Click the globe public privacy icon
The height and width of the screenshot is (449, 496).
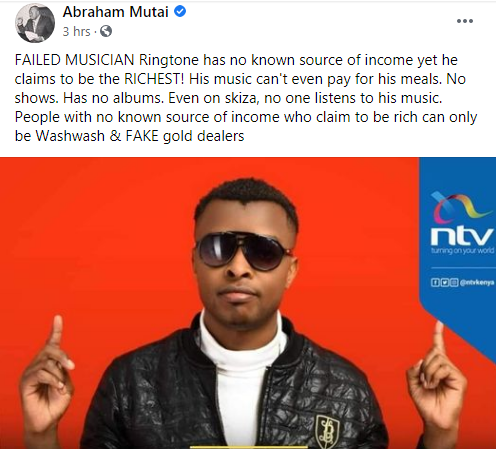tap(106, 31)
